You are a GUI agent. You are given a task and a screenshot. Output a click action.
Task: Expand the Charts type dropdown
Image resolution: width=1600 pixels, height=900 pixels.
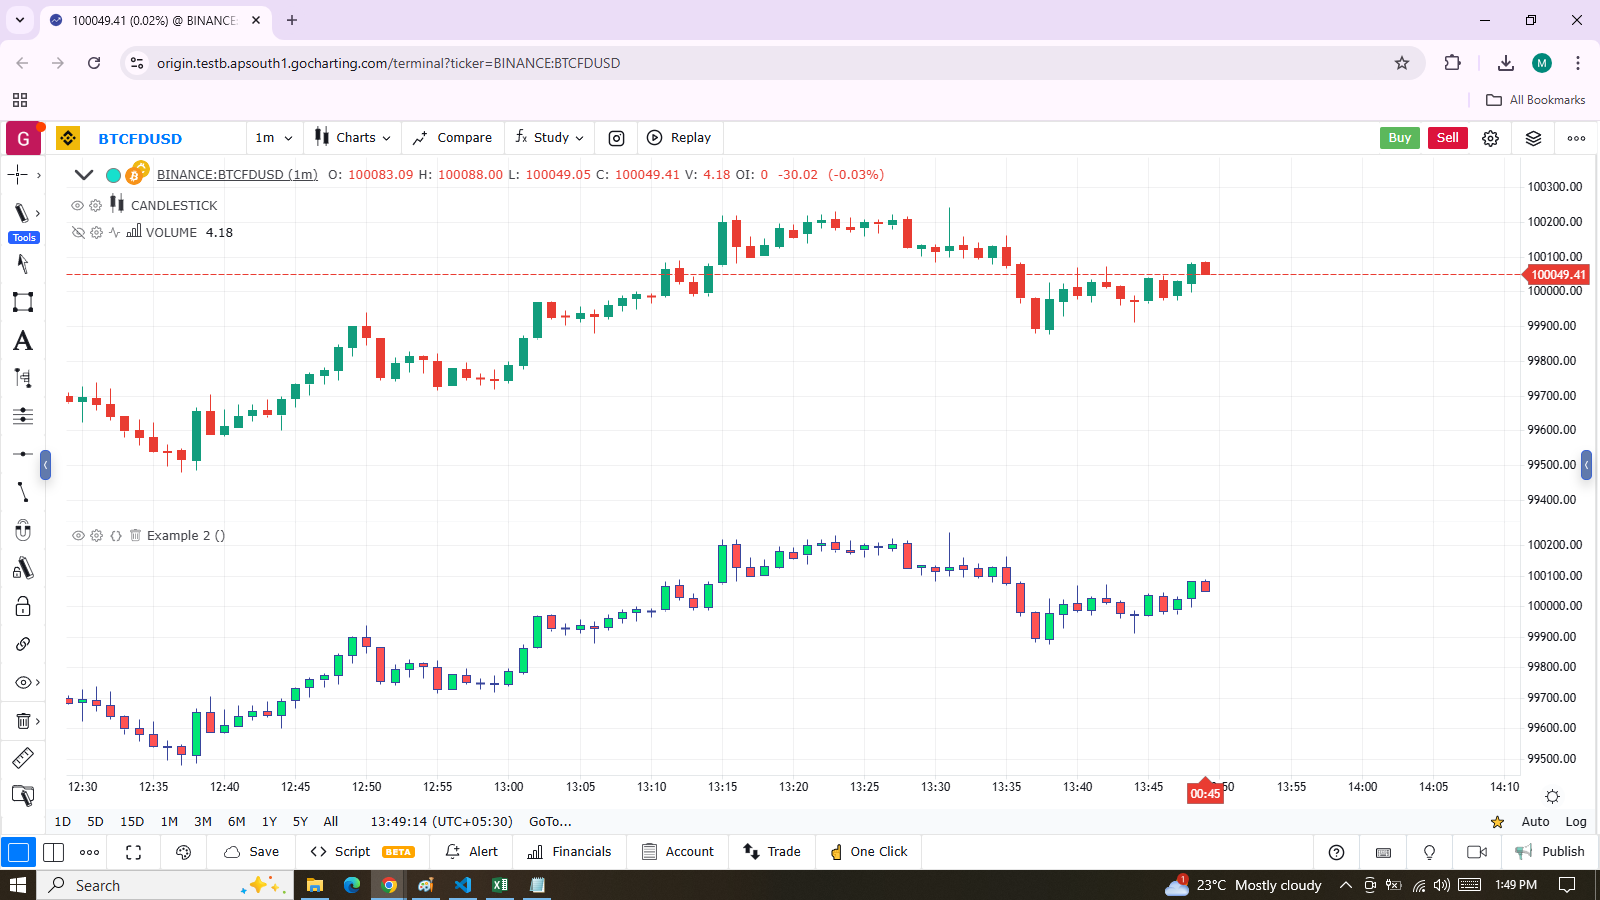(352, 138)
